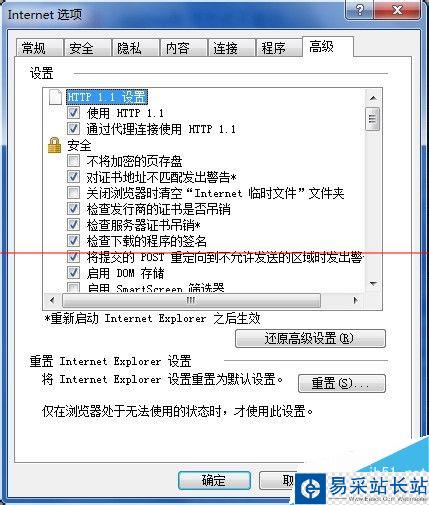
Task: Click the up arrow of vertical scrollbar
Action: (x=373, y=98)
